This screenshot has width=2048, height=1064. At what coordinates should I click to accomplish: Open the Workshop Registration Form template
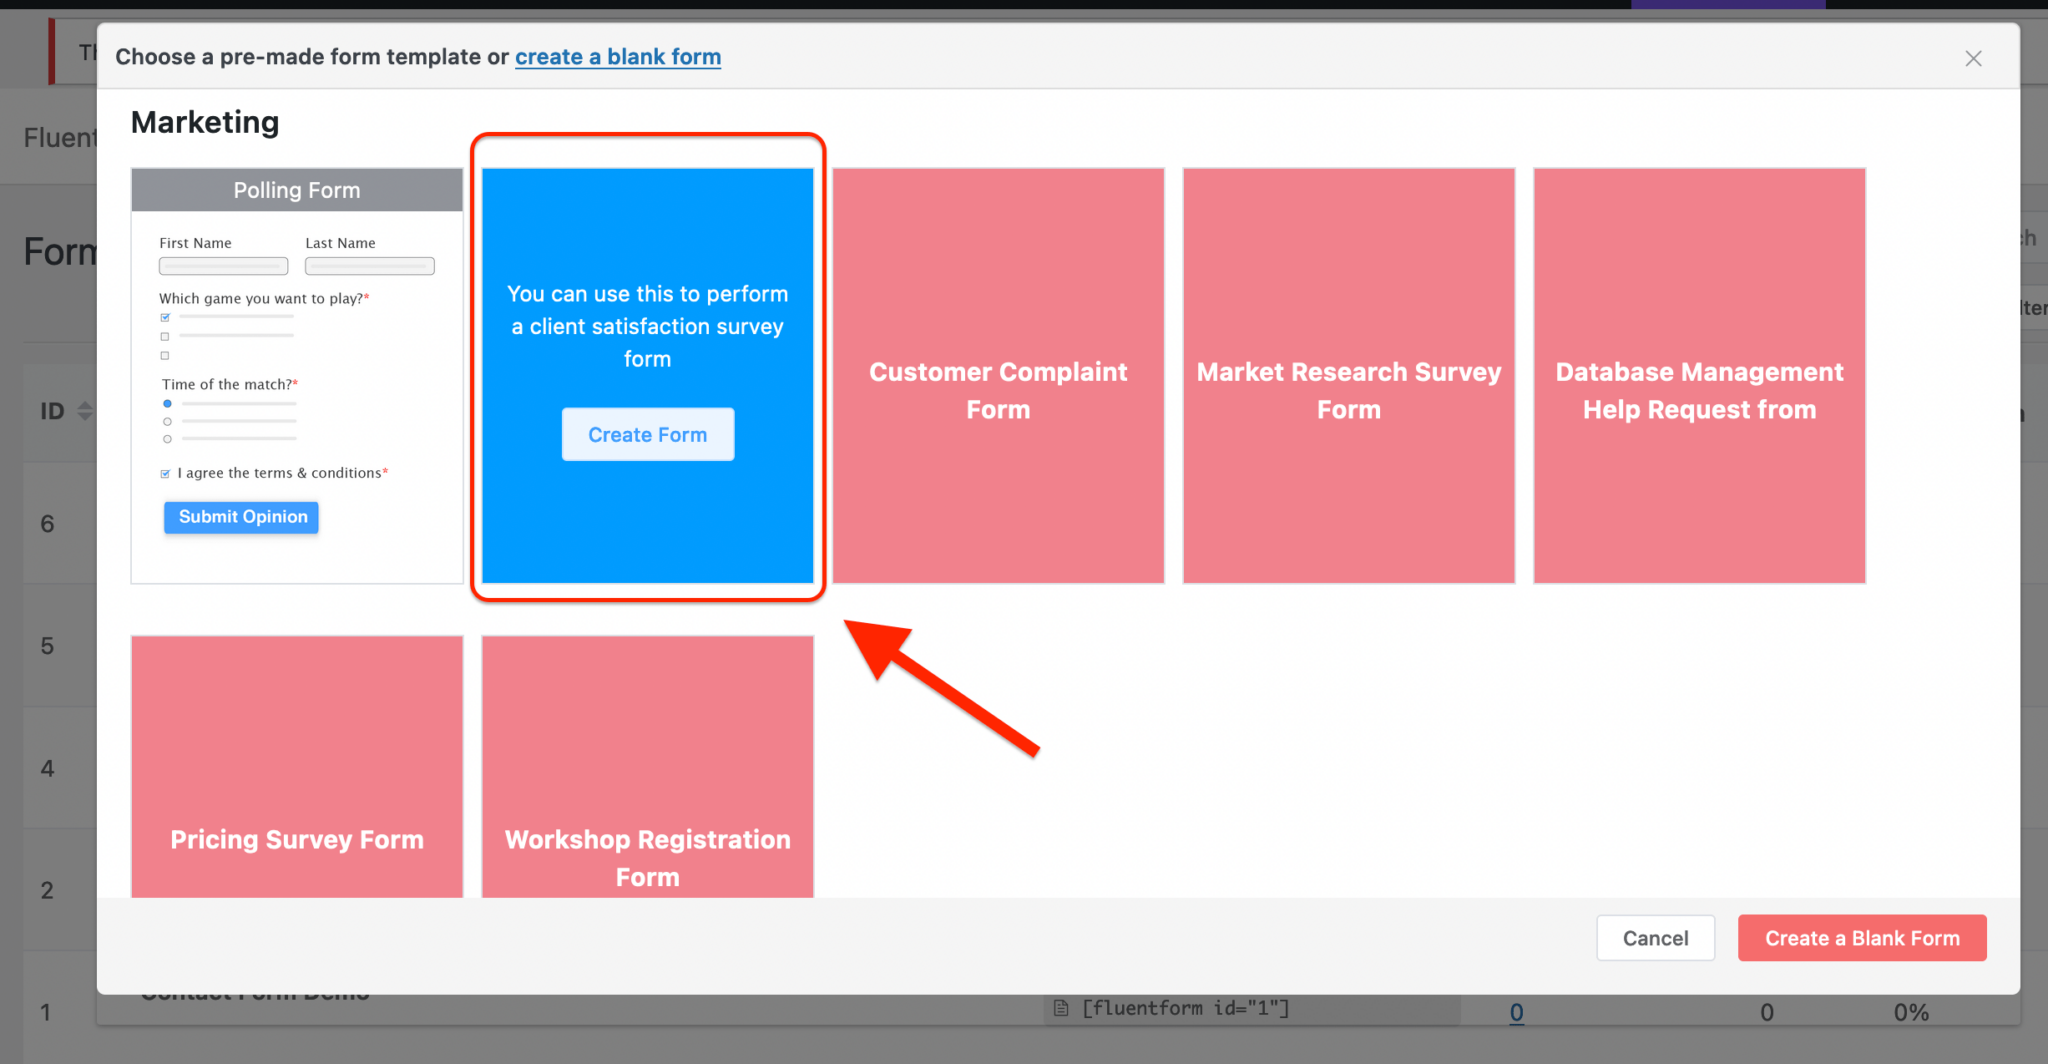tap(647, 766)
